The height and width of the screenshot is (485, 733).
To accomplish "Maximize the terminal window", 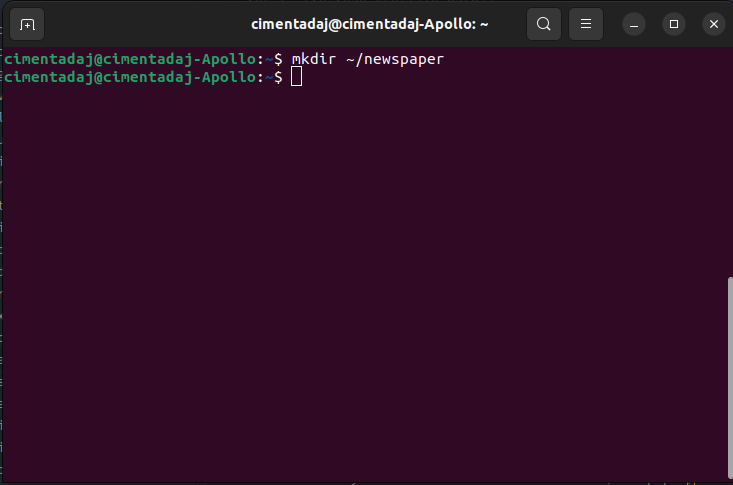I will pyautogui.click(x=674, y=23).
